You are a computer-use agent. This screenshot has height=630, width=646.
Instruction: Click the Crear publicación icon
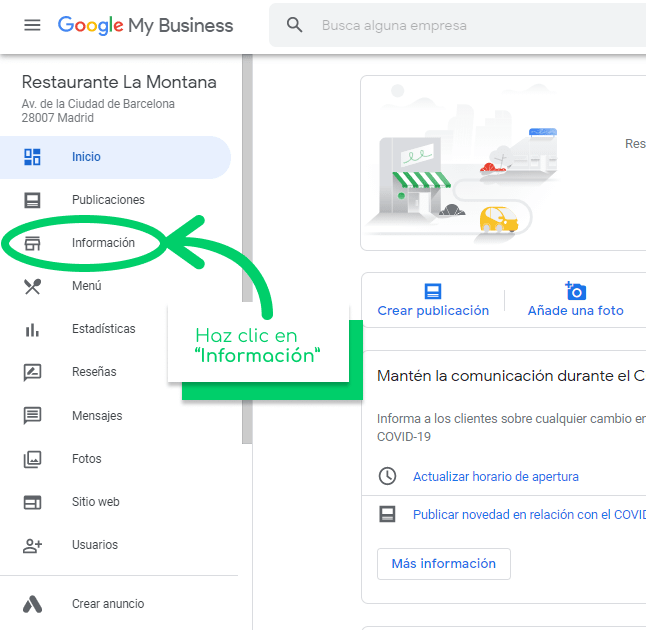click(x=433, y=291)
